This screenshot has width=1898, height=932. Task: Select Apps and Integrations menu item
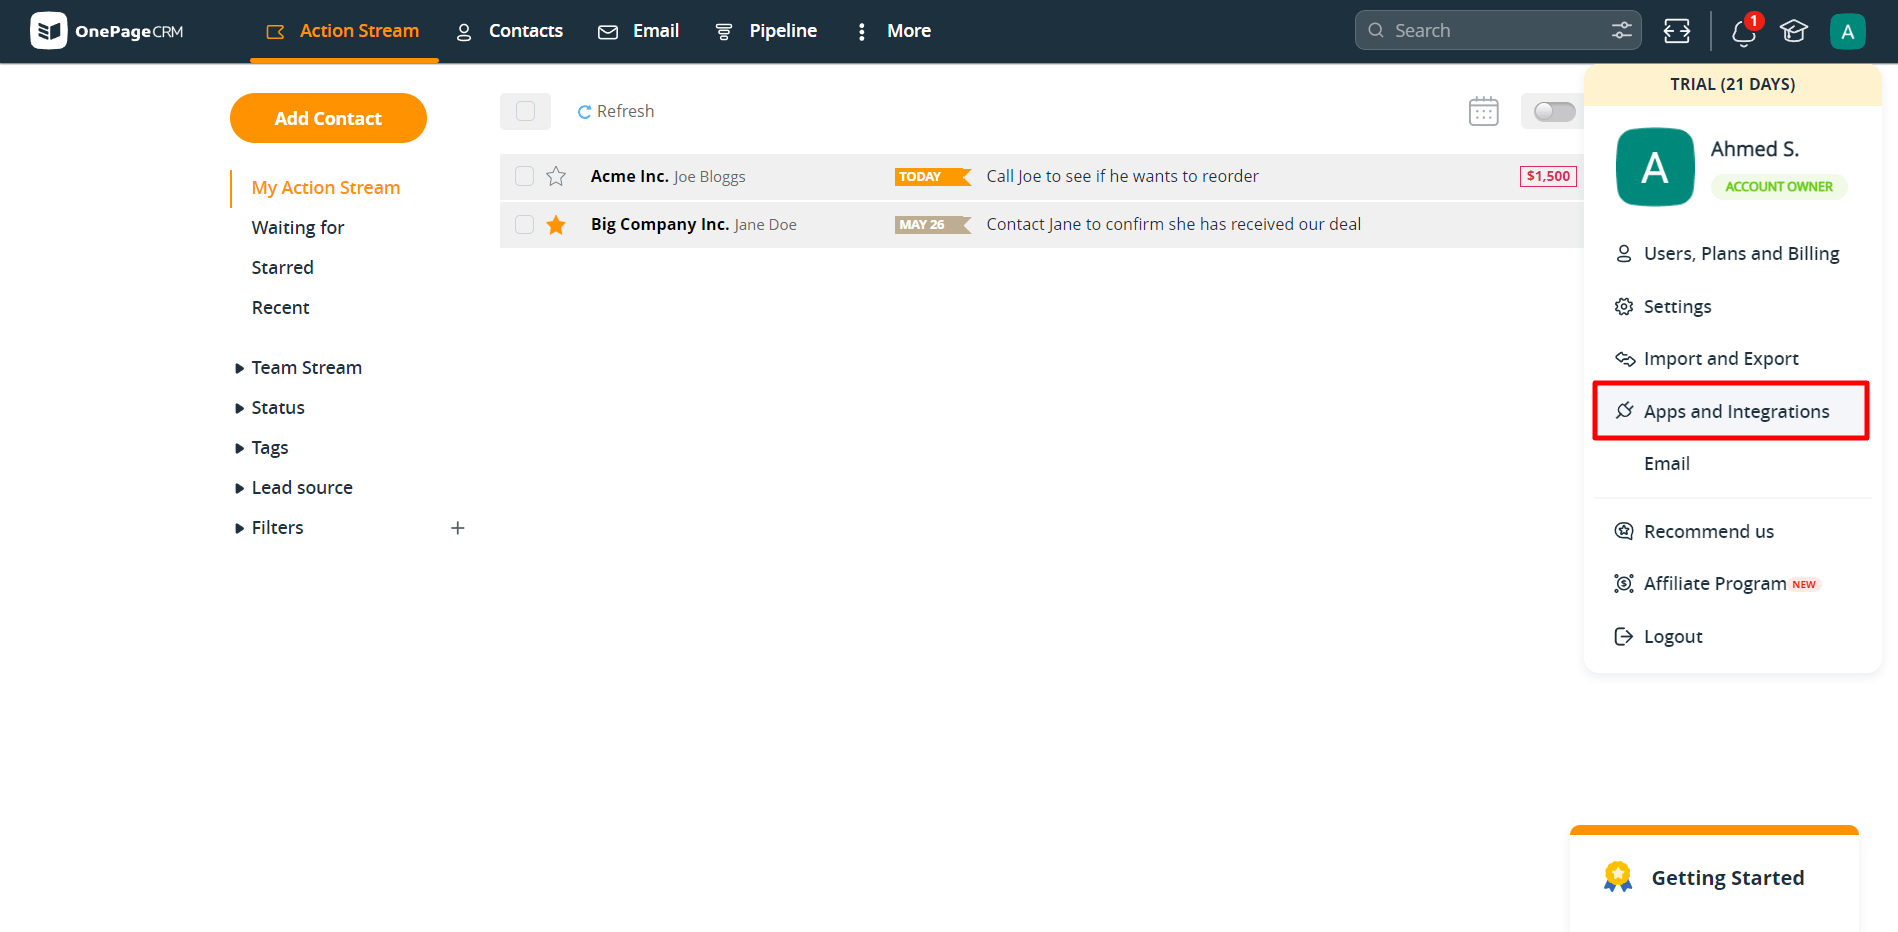1735,411
